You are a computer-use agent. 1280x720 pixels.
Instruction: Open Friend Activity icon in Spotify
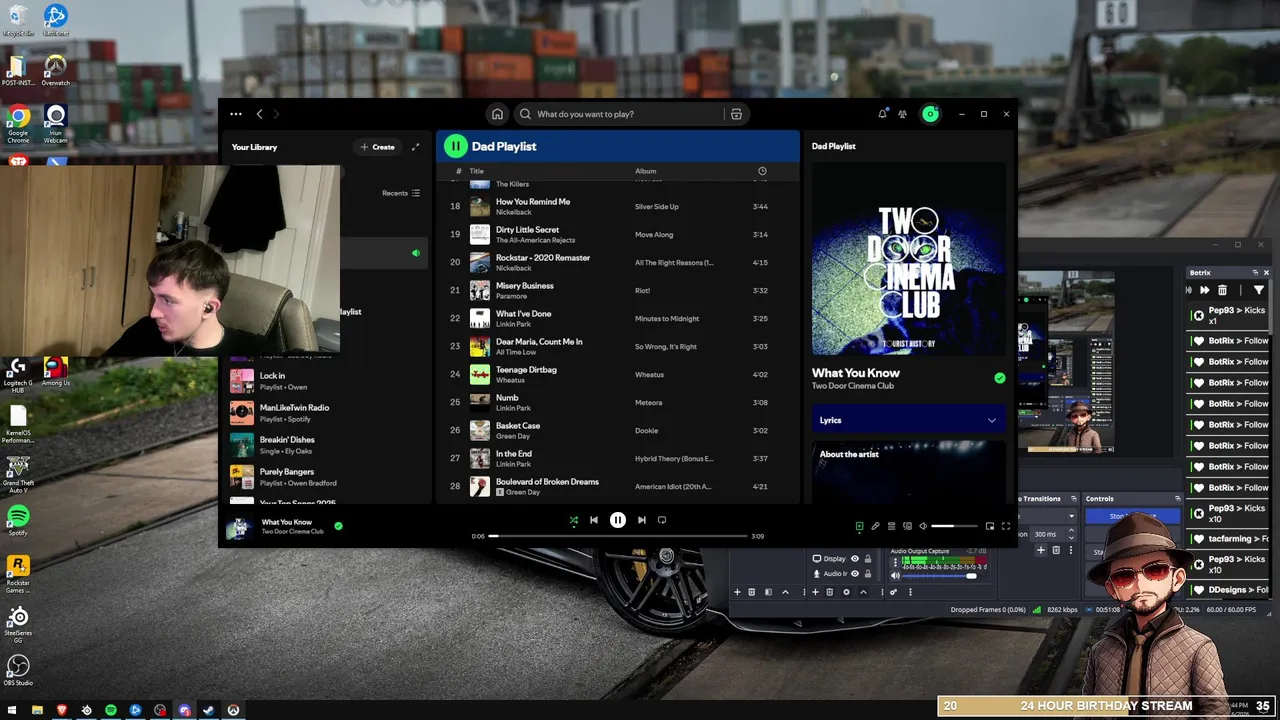902,114
